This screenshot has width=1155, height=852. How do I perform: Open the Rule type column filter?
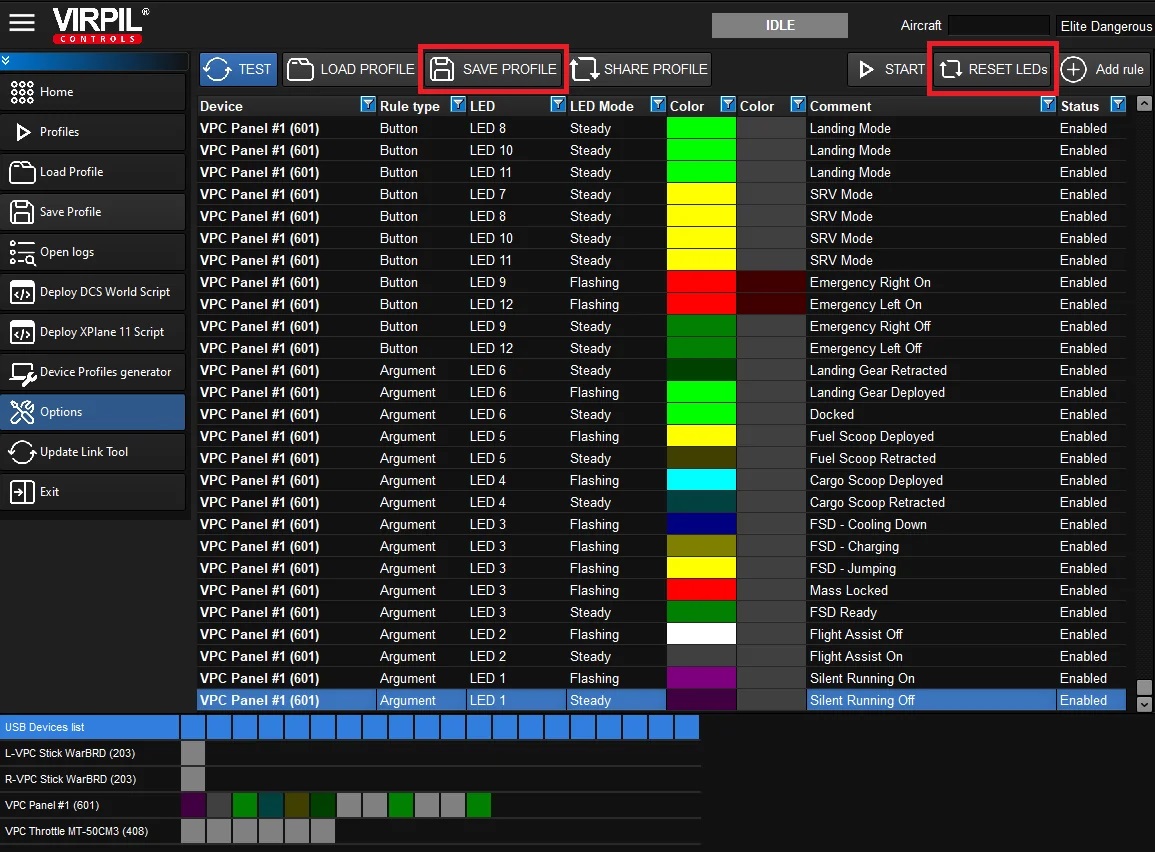point(457,105)
